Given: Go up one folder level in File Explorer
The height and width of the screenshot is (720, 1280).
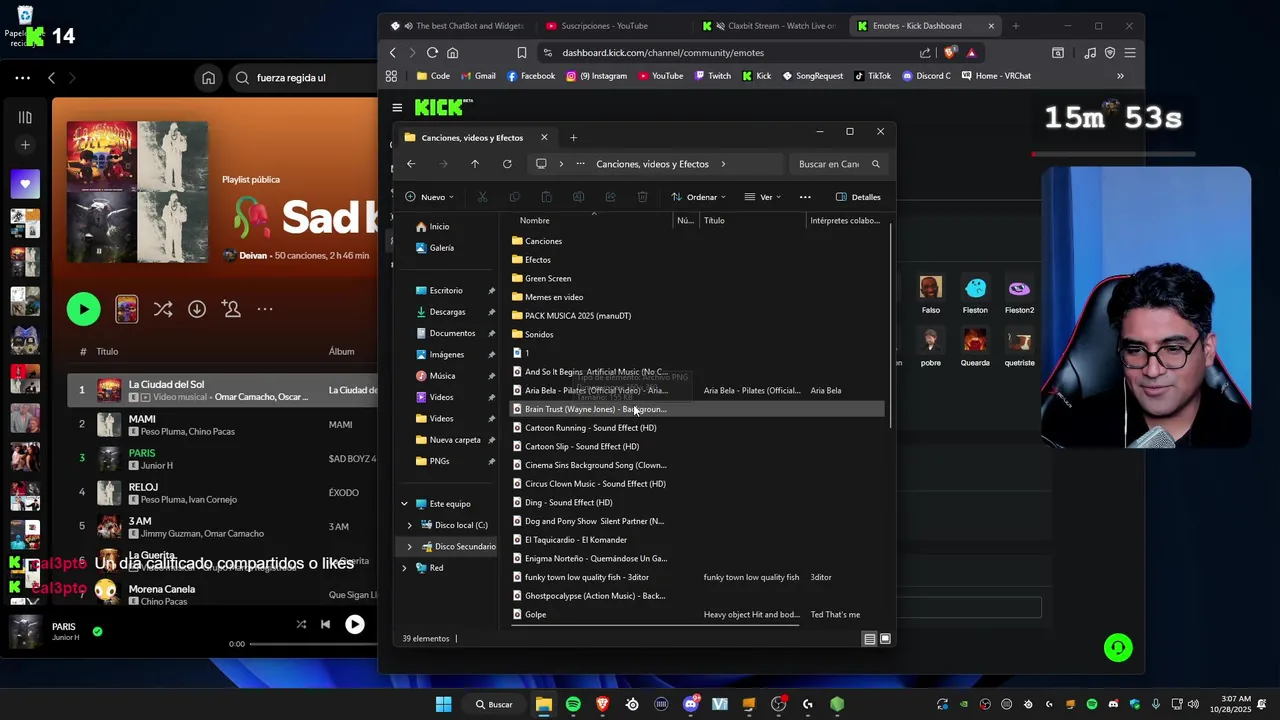Looking at the screenshot, I should click(475, 164).
